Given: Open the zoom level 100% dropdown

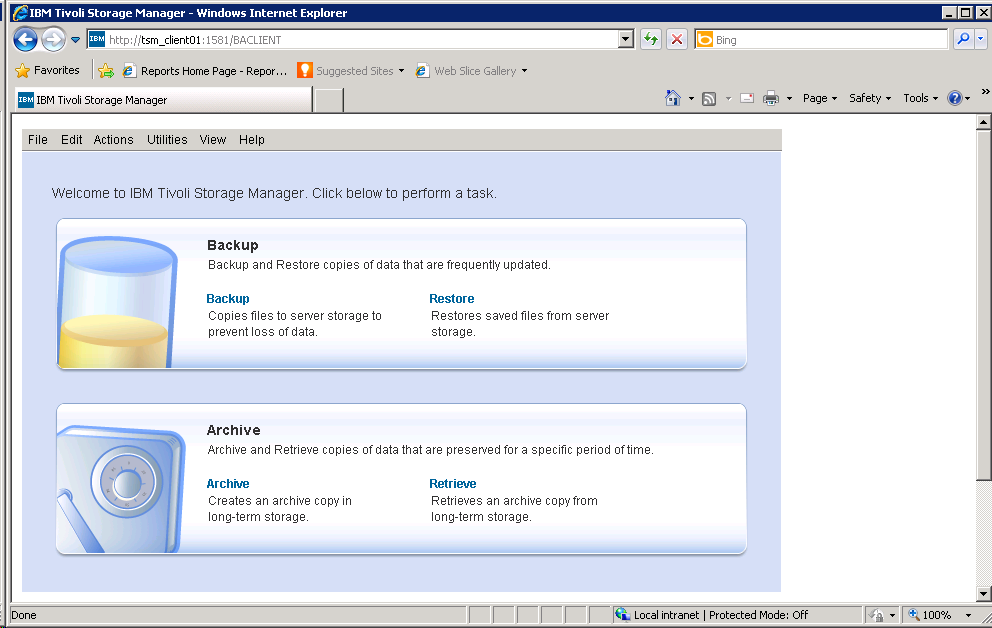Looking at the screenshot, I should click(x=967, y=615).
